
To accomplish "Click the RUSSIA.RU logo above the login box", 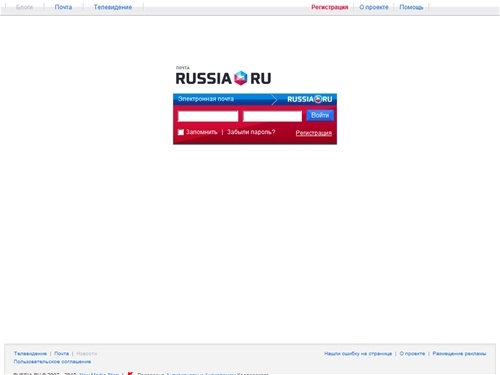I will 223,78.
